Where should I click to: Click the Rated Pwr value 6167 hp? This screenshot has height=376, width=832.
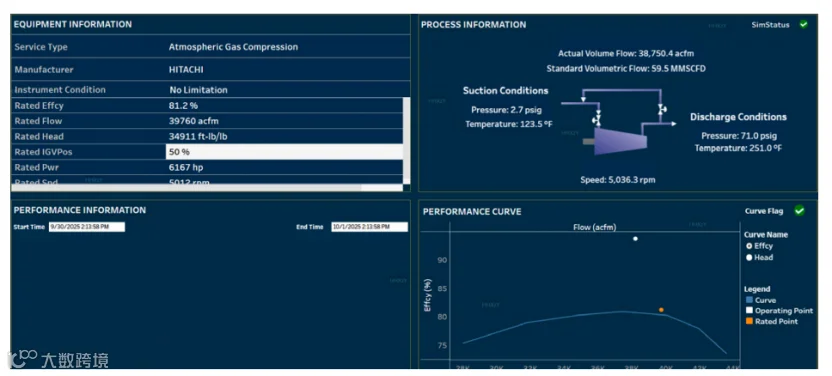coord(186,168)
